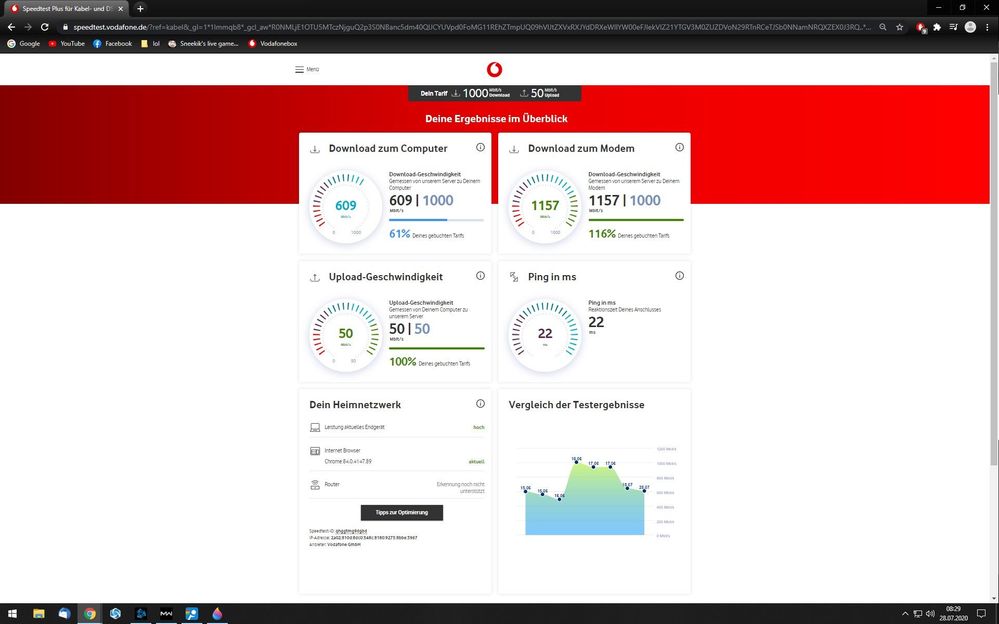Click the Internet Browser row icon

pos(315,451)
